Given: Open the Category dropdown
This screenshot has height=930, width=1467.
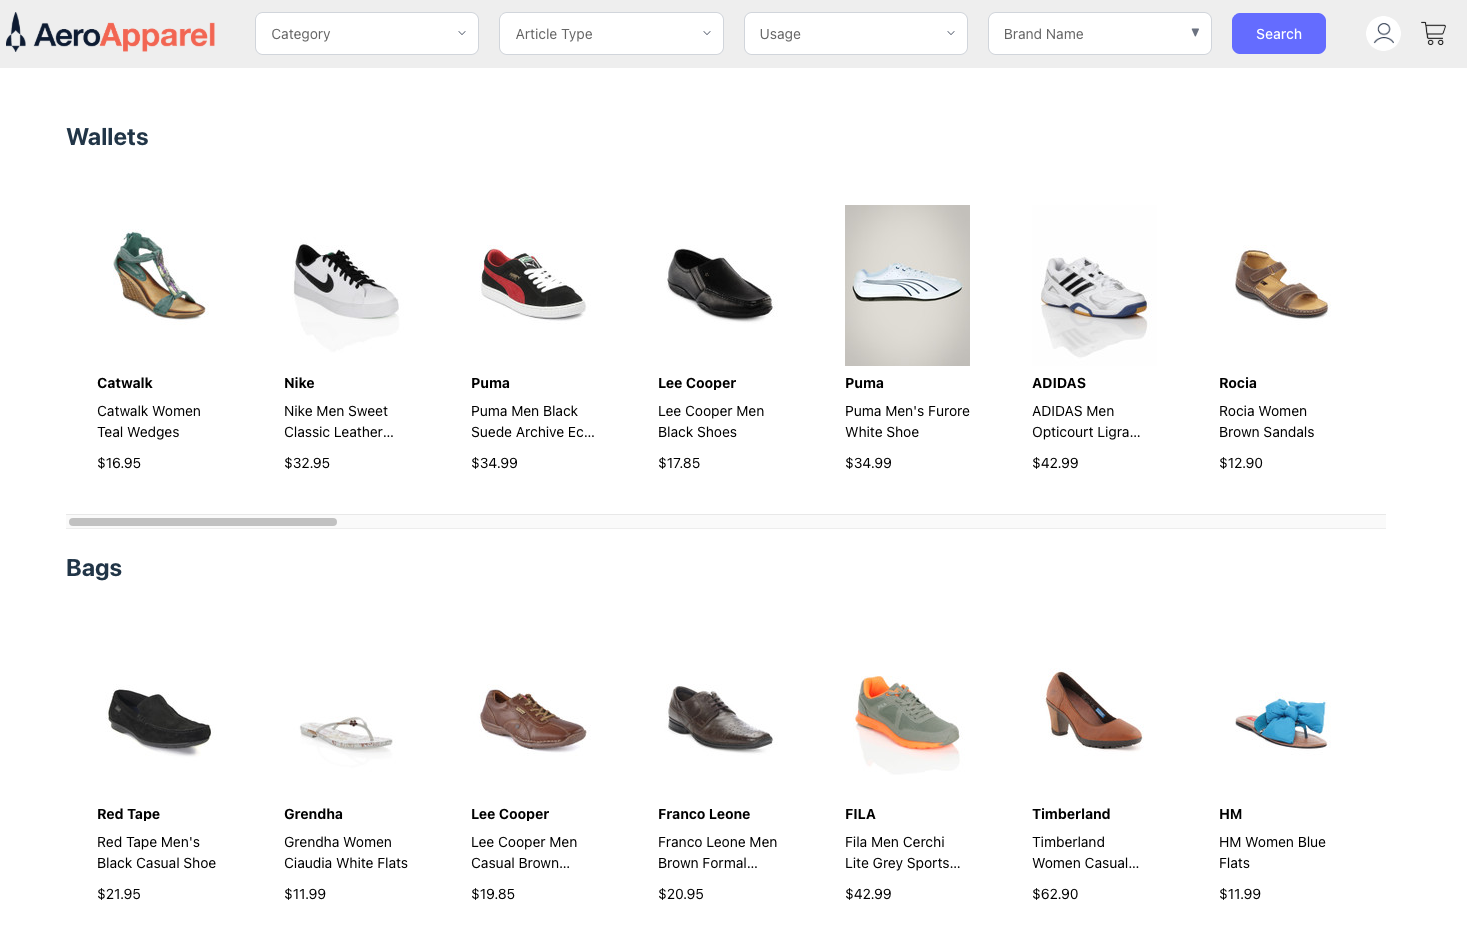Looking at the screenshot, I should [366, 33].
